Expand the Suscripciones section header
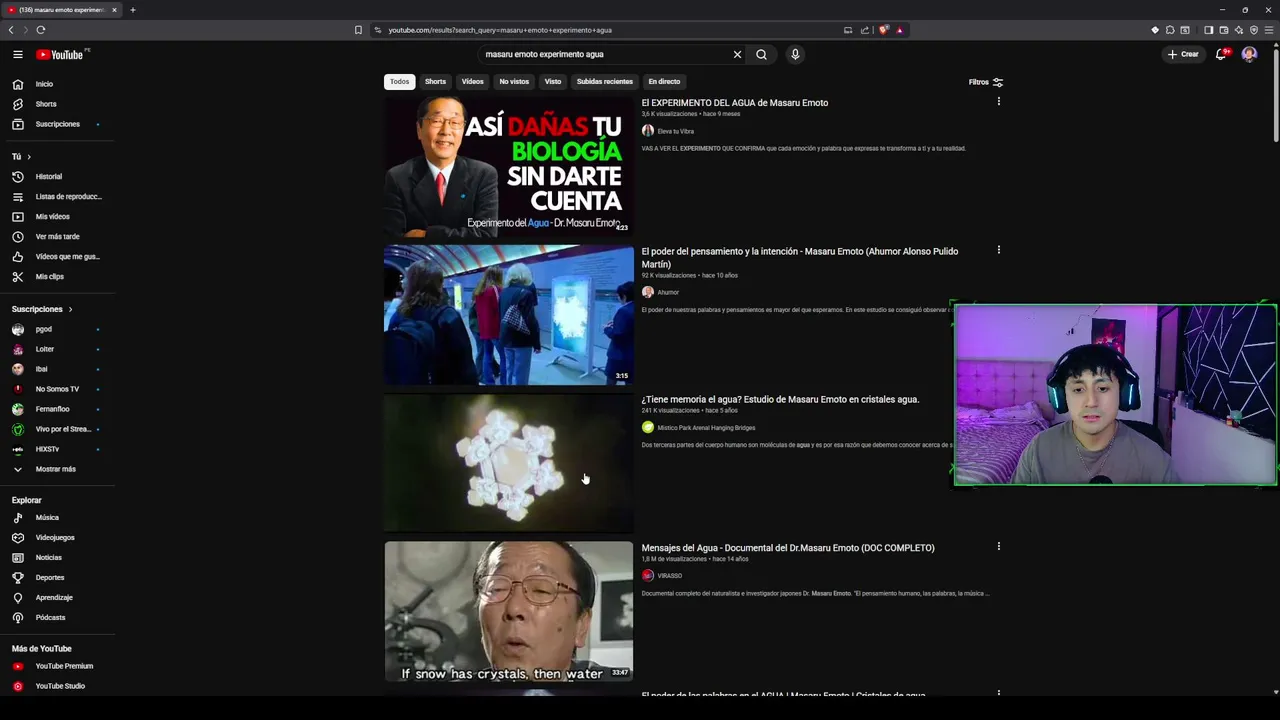This screenshot has height=720, width=1280. (42, 309)
